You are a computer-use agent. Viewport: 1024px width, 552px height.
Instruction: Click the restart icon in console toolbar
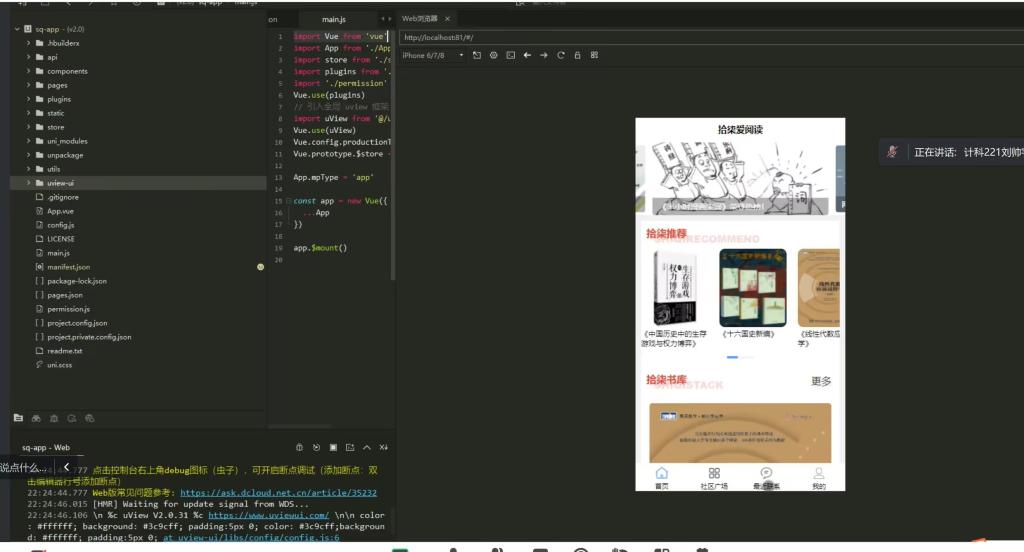(x=316, y=447)
